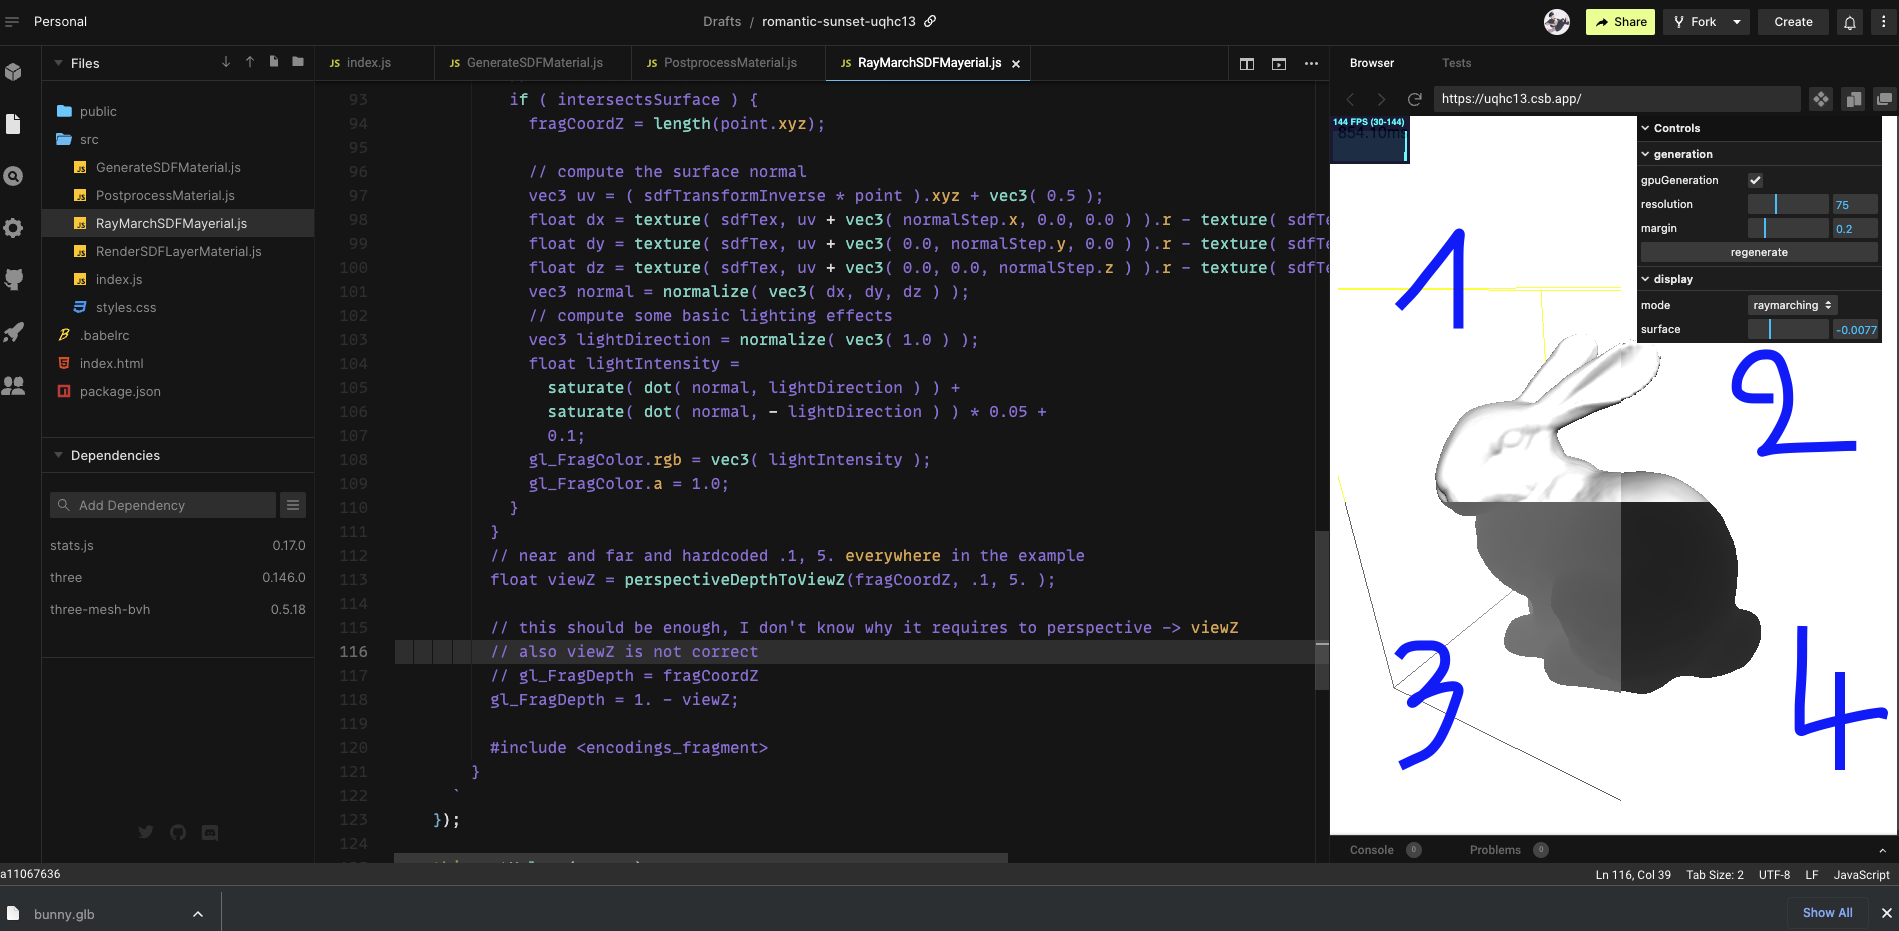Image resolution: width=1899 pixels, height=931 pixels.
Task: Open the sandbox settings gear icon
Action: pyautogui.click(x=14, y=229)
